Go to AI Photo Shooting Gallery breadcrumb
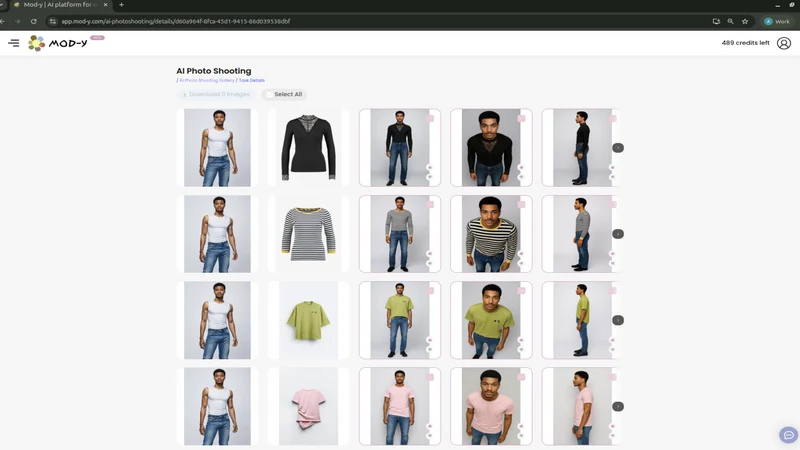 [207, 81]
